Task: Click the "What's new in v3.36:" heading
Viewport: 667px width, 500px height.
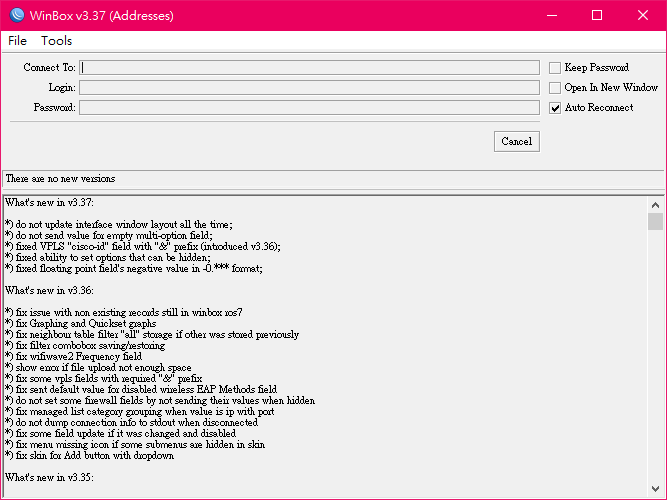Action: (x=49, y=291)
